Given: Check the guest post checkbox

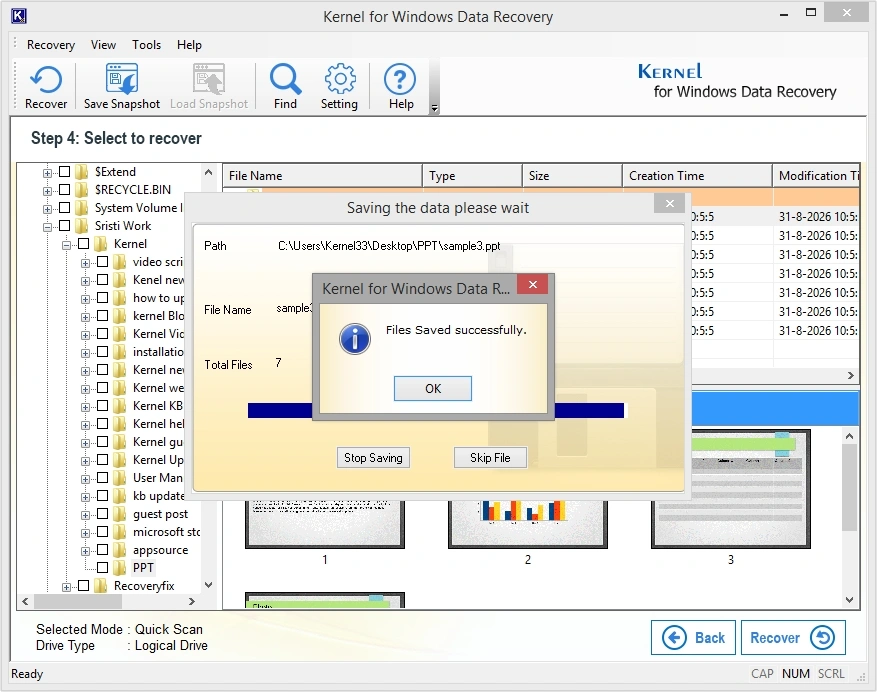Looking at the screenshot, I should pos(102,514).
